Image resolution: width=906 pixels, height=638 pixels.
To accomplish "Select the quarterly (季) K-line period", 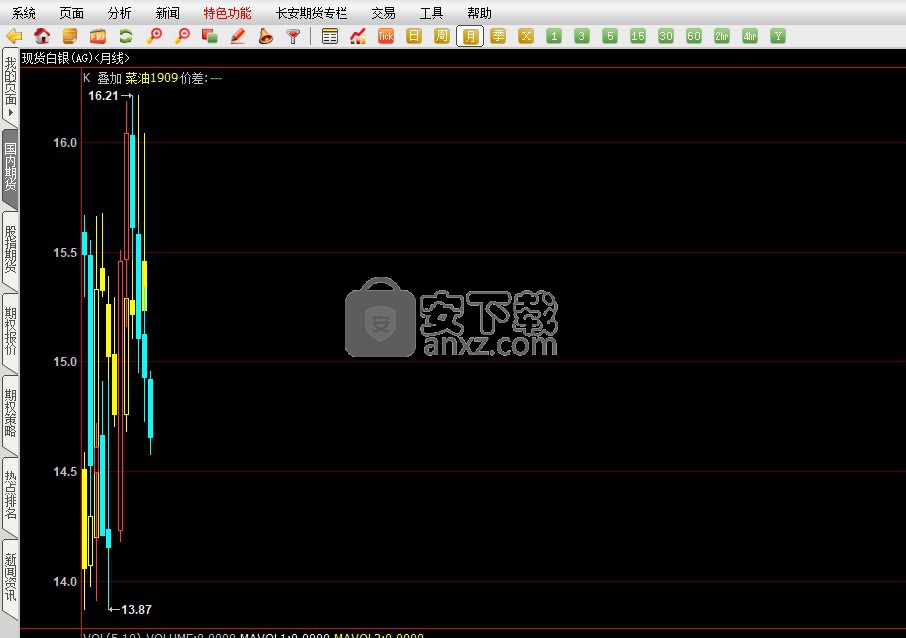I will pos(498,37).
